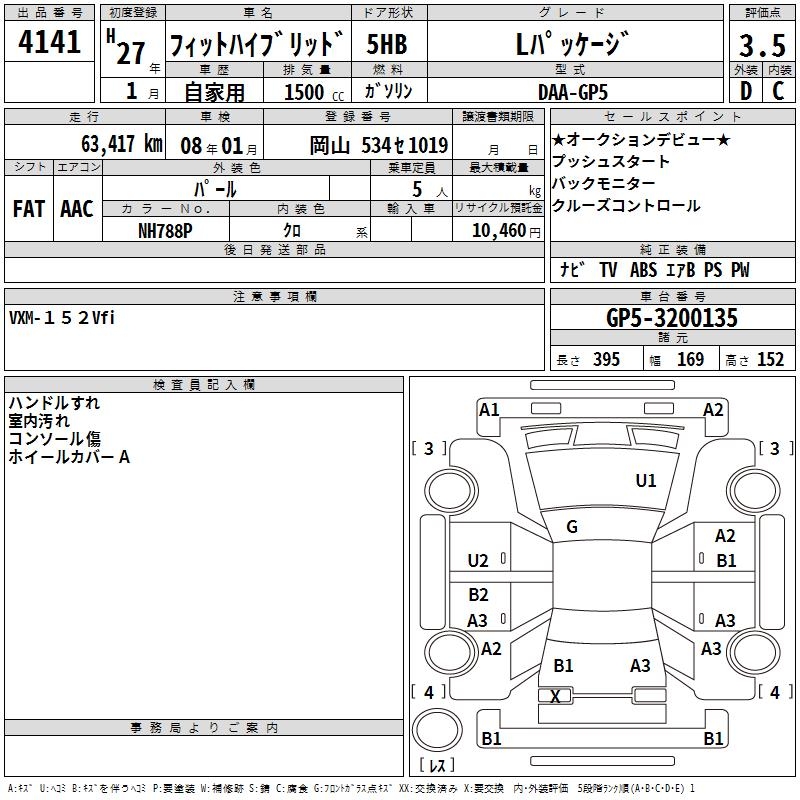The image size is (800, 800).
Task: Click the door shape value 5HB
Action: pos(387,44)
